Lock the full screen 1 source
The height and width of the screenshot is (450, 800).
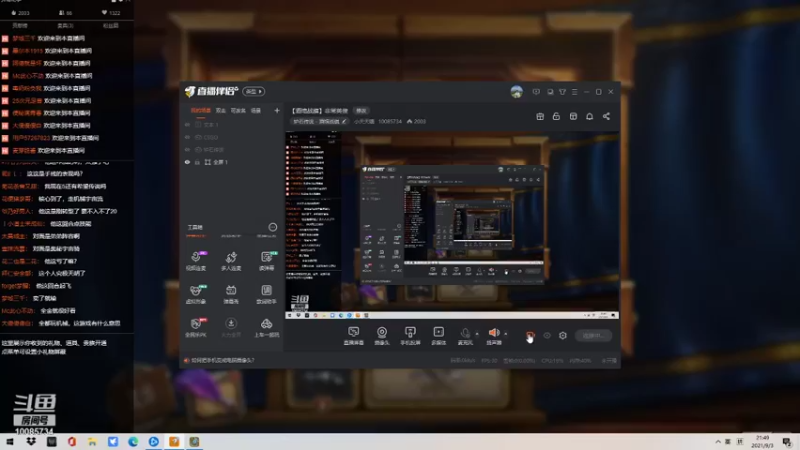coord(197,162)
